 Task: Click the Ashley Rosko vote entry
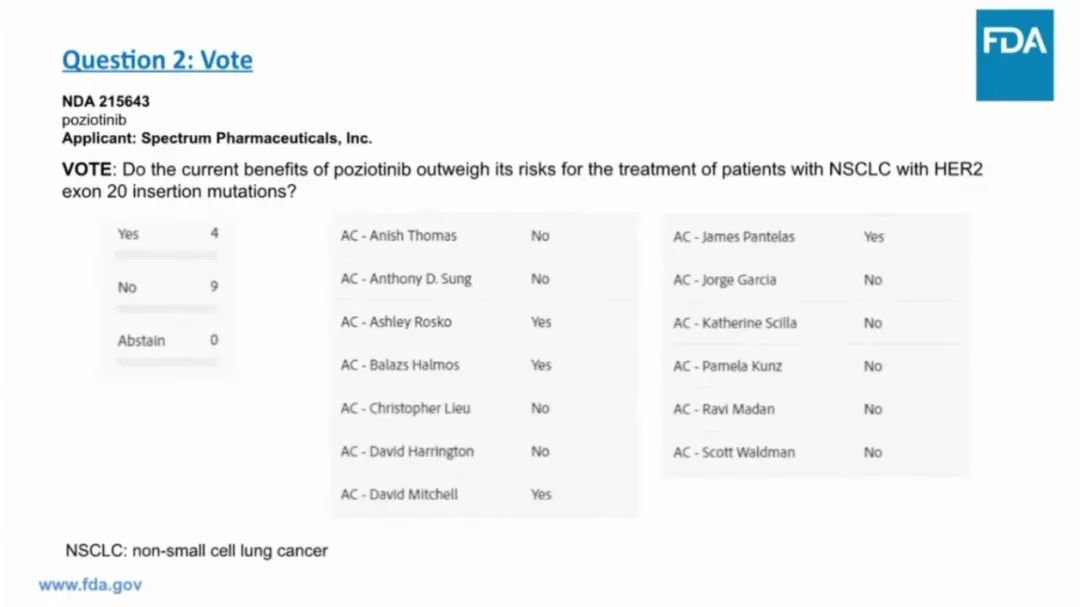tap(484, 322)
